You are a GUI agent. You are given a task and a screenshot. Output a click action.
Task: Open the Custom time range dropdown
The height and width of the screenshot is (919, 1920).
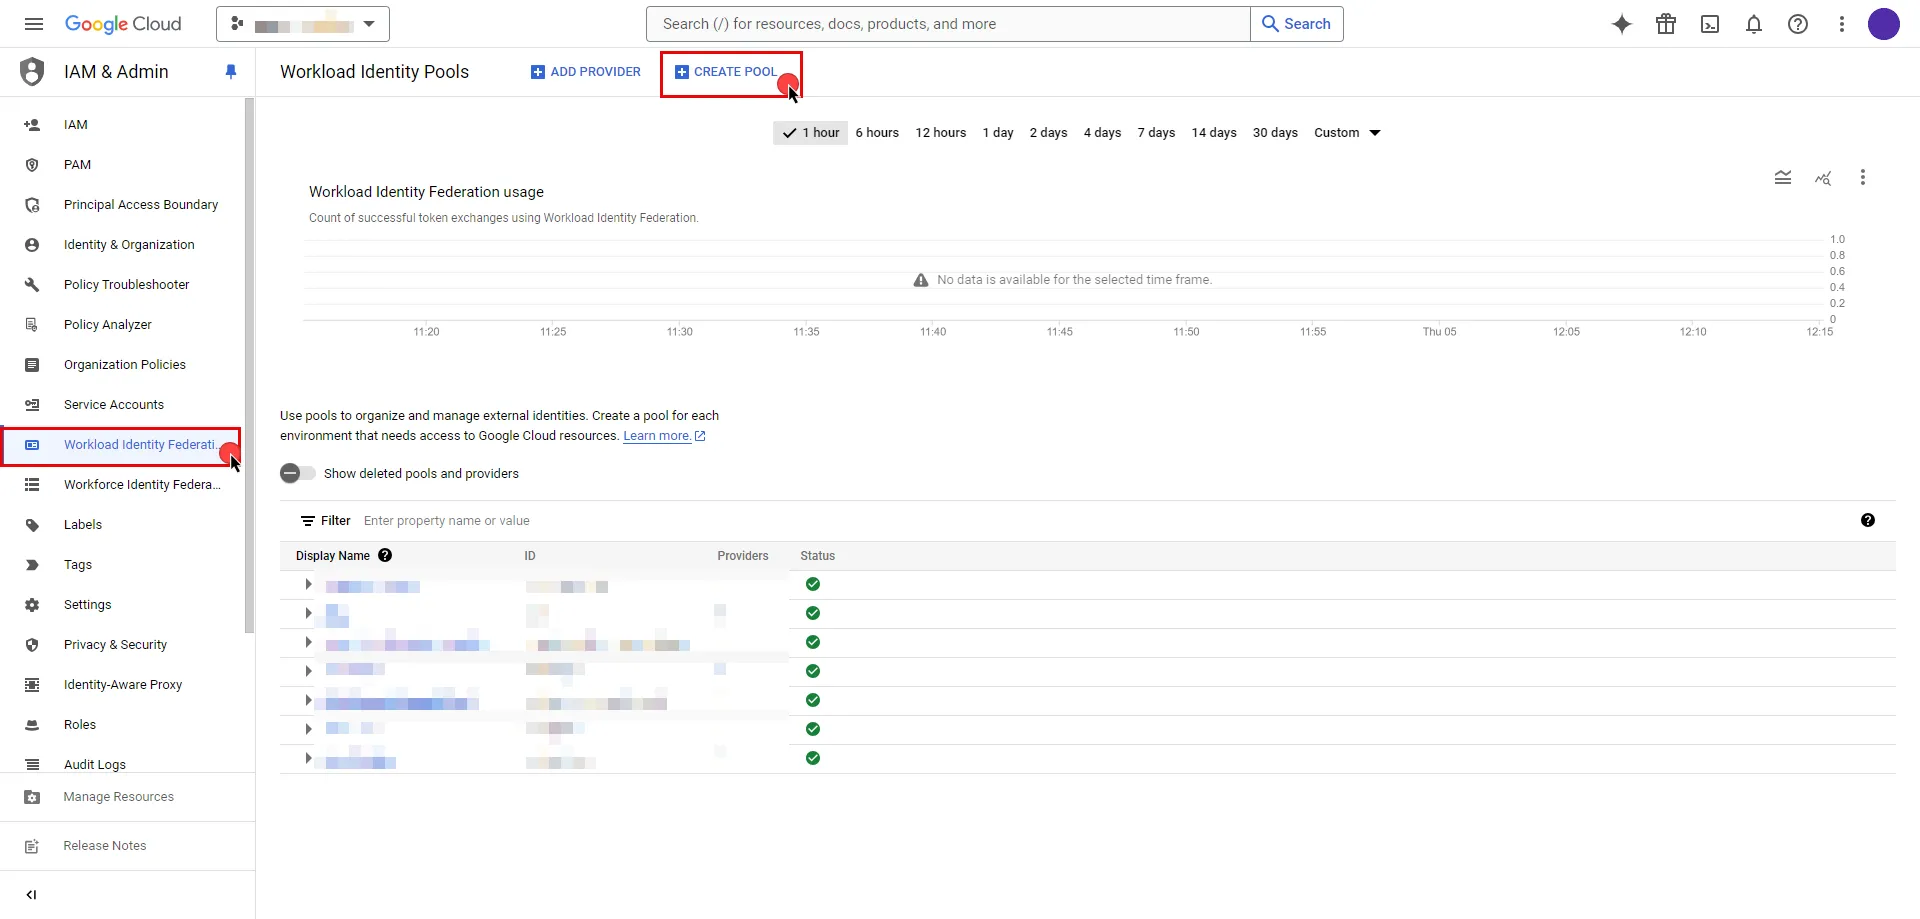[1347, 132]
